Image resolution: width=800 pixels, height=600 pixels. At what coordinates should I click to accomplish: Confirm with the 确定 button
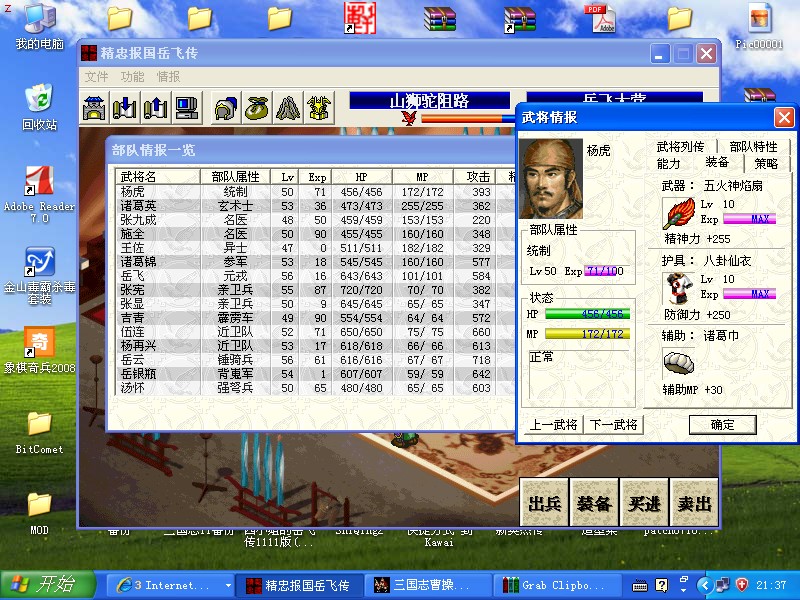(722, 425)
